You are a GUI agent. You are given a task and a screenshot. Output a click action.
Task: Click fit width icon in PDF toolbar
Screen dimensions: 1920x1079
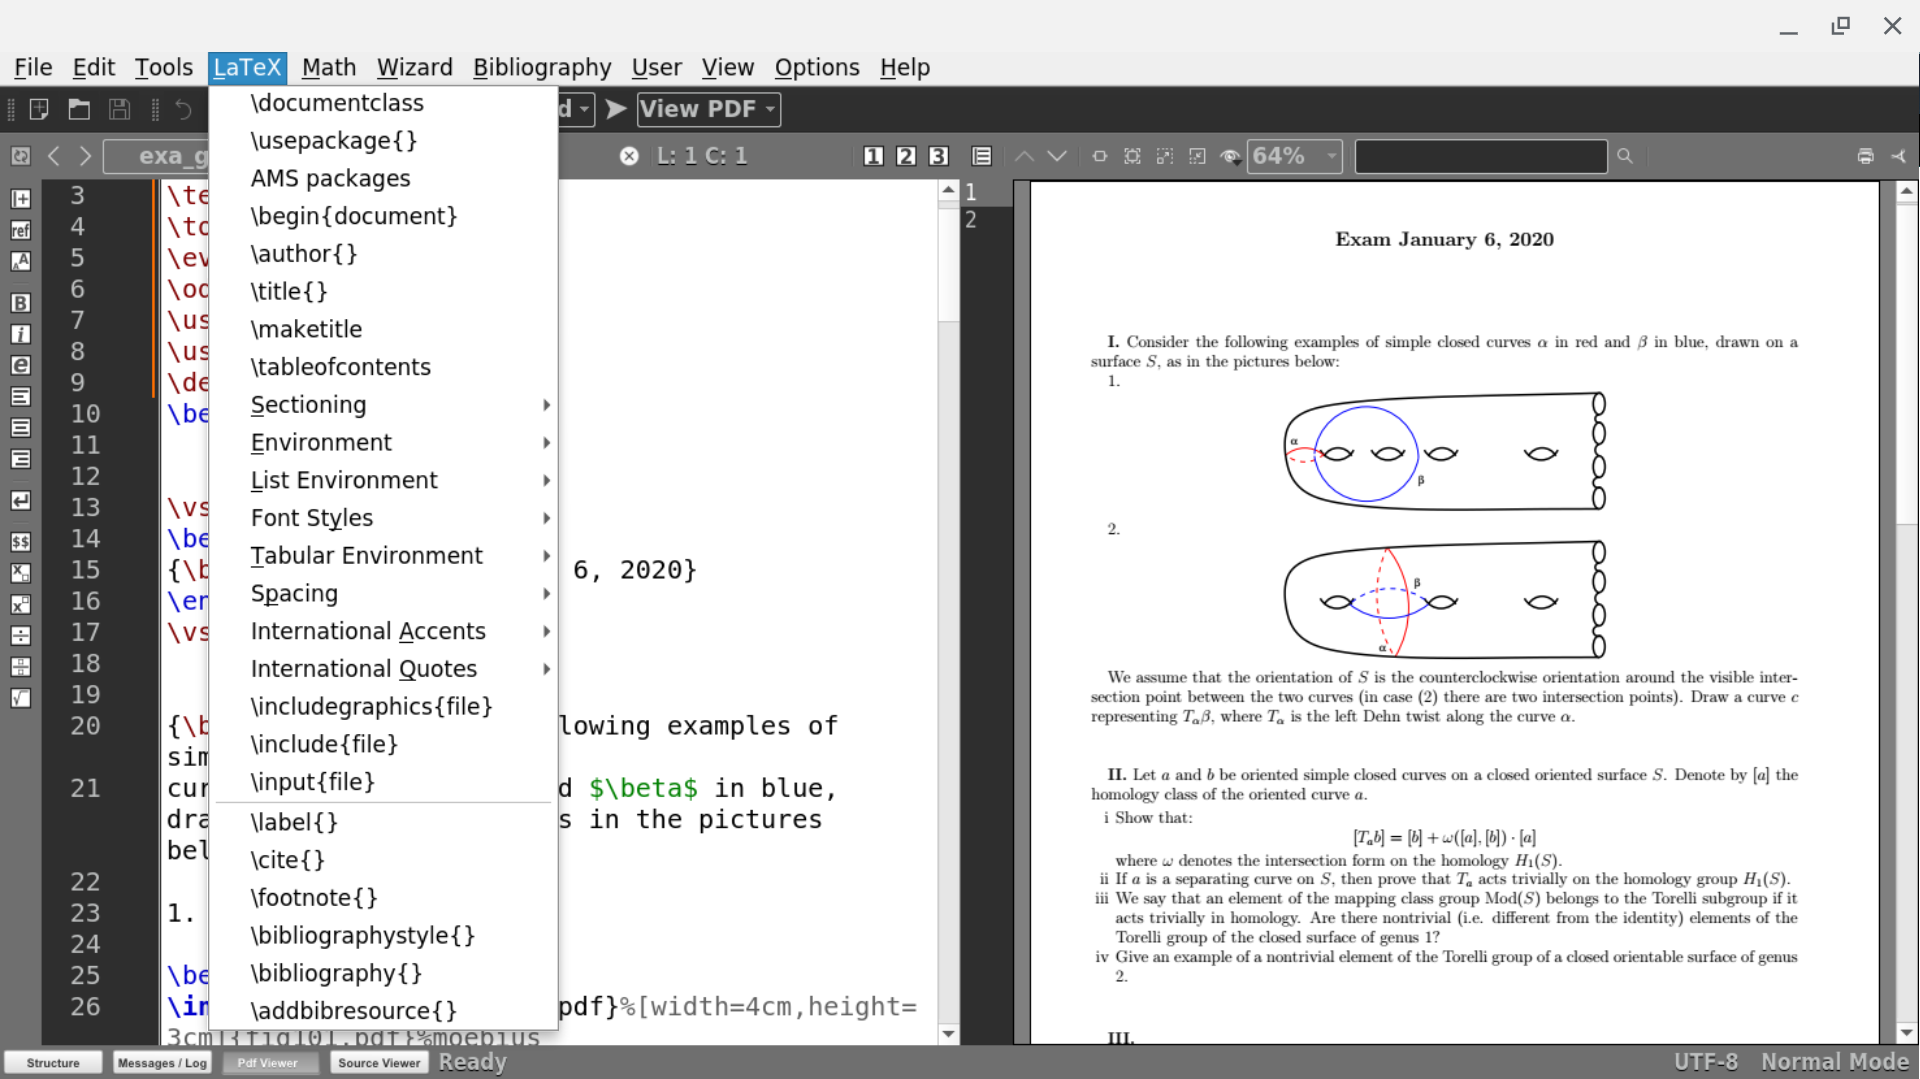[x=1100, y=156]
